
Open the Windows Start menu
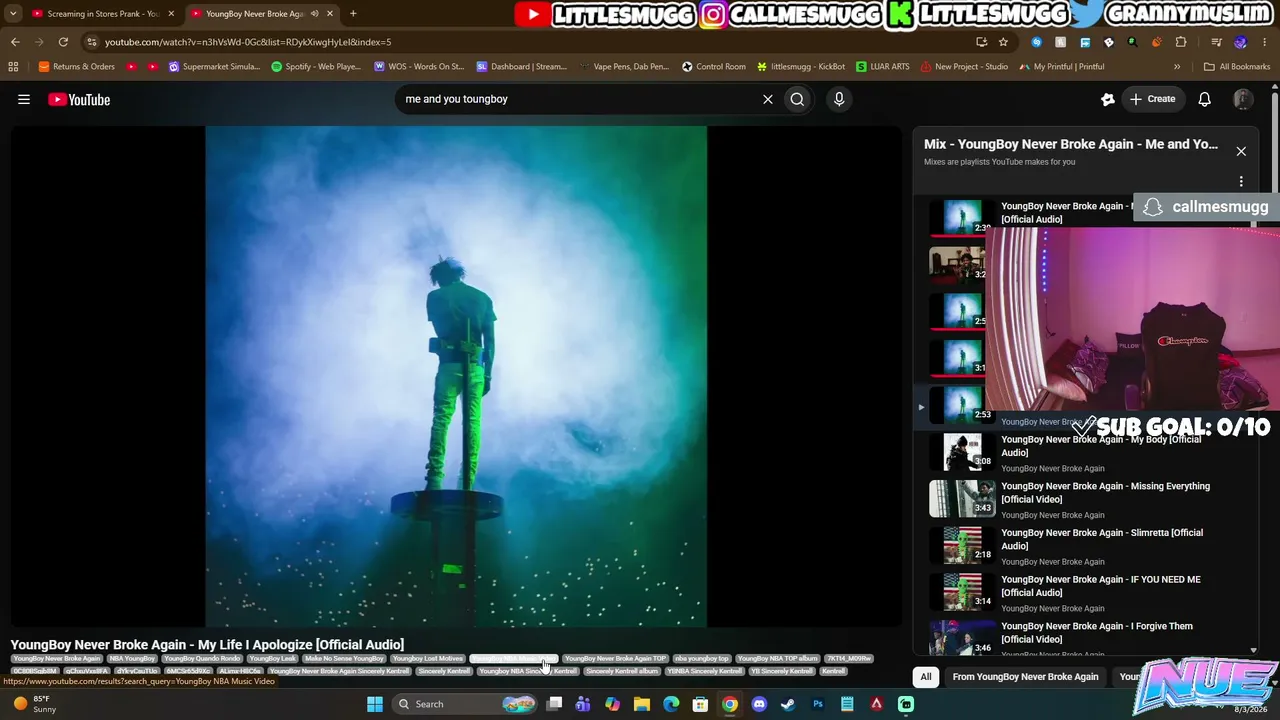(x=375, y=704)
